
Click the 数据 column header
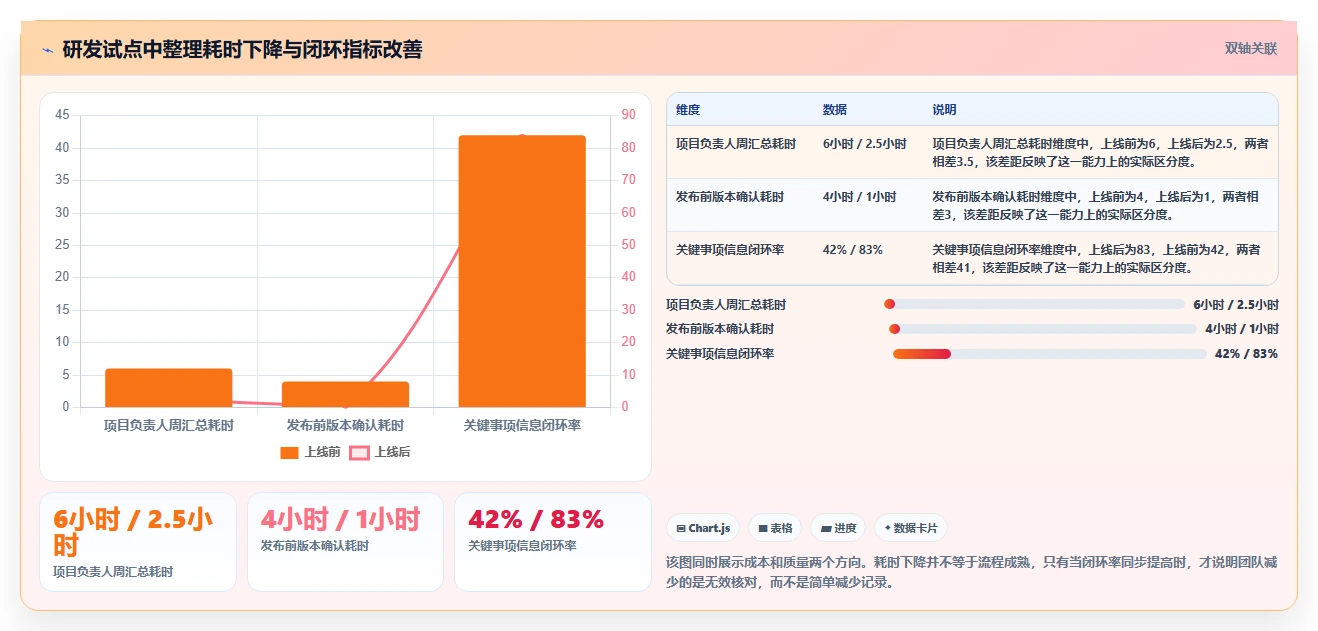point(835,110)
